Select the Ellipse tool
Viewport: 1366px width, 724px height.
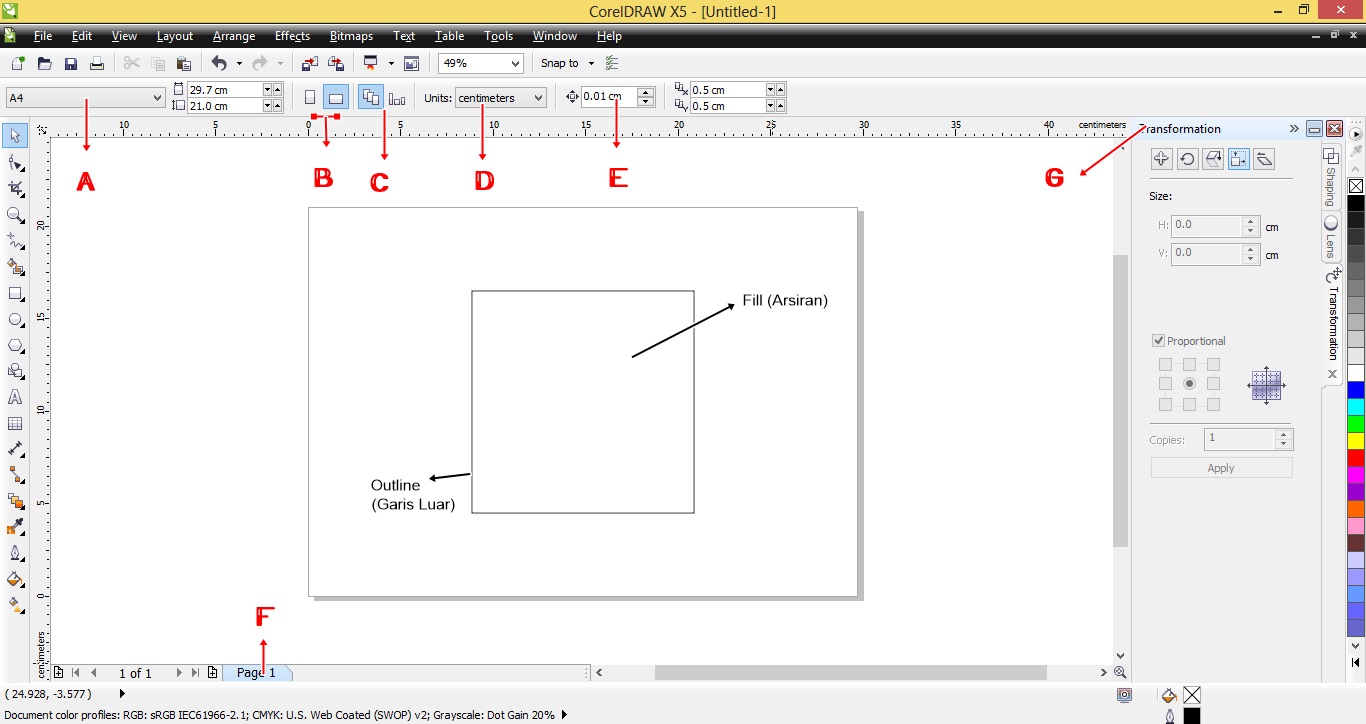[x=15, y=319]
